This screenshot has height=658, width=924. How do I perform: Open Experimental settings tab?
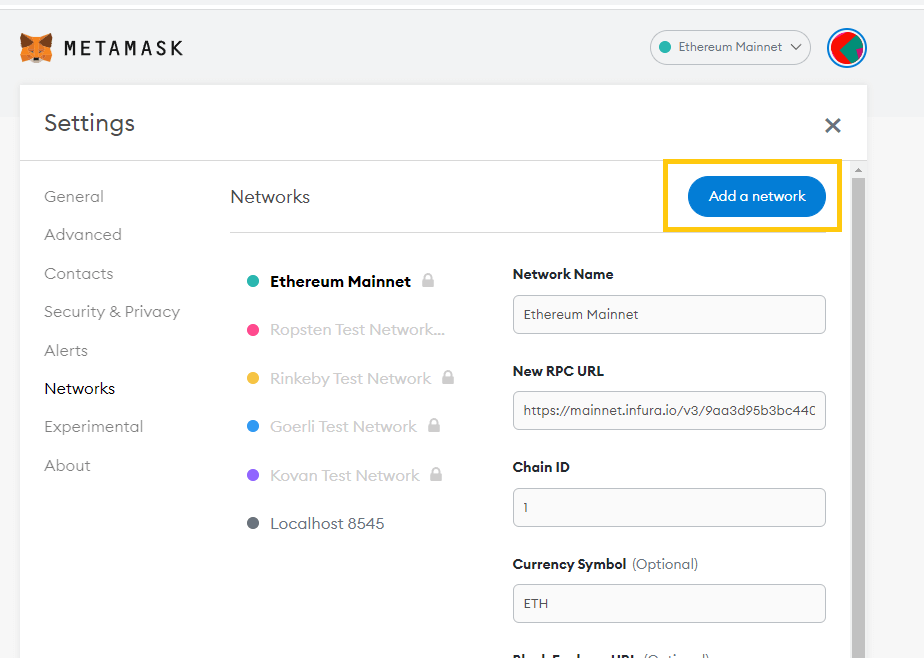(94, 426)
